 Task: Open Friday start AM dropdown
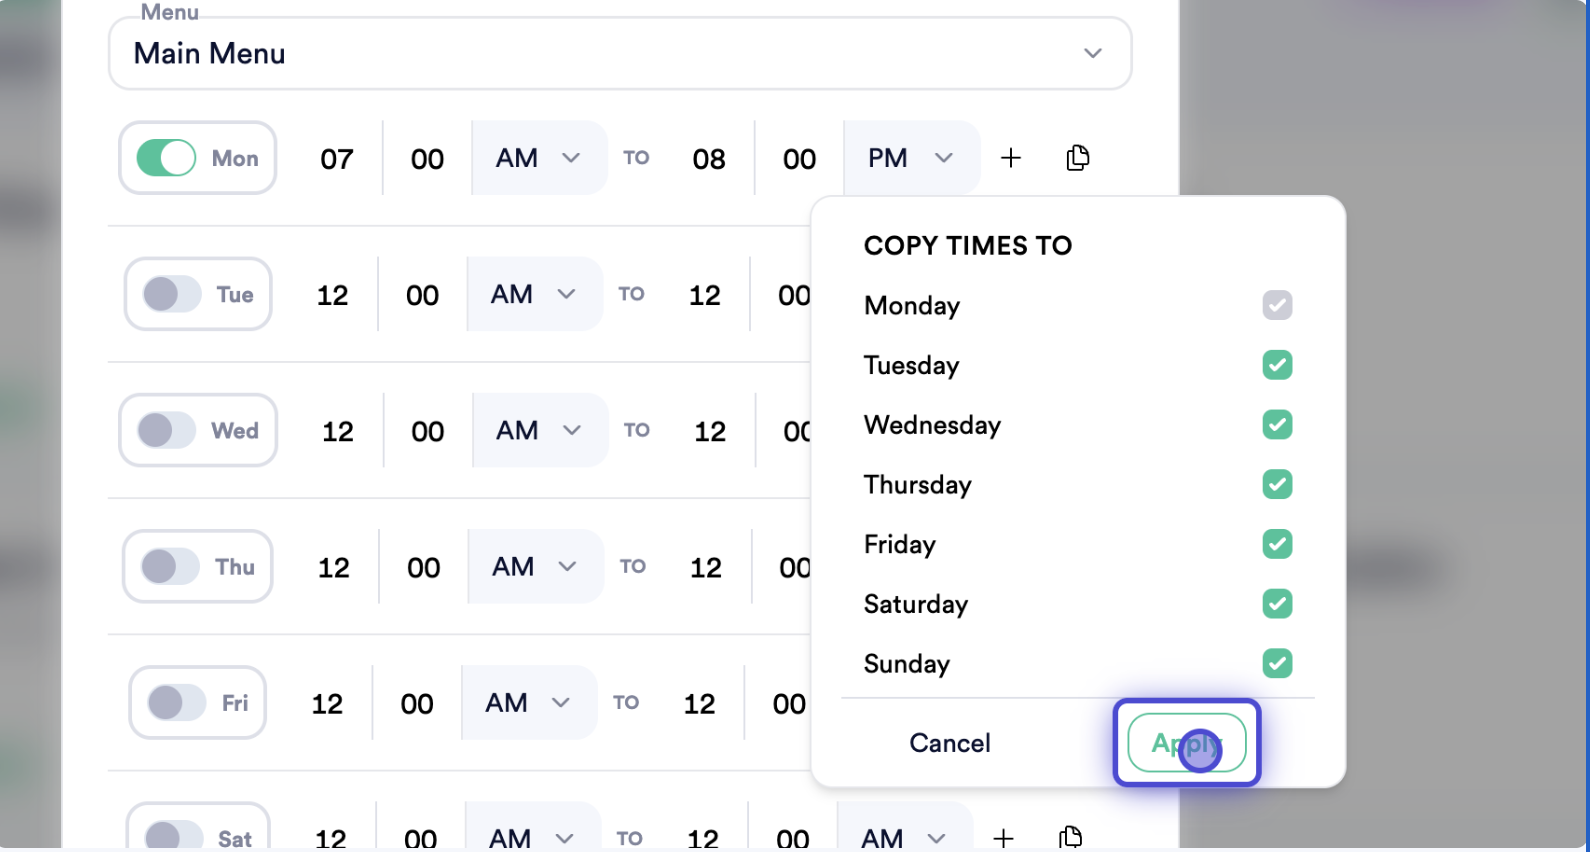[x=529, y=702]
